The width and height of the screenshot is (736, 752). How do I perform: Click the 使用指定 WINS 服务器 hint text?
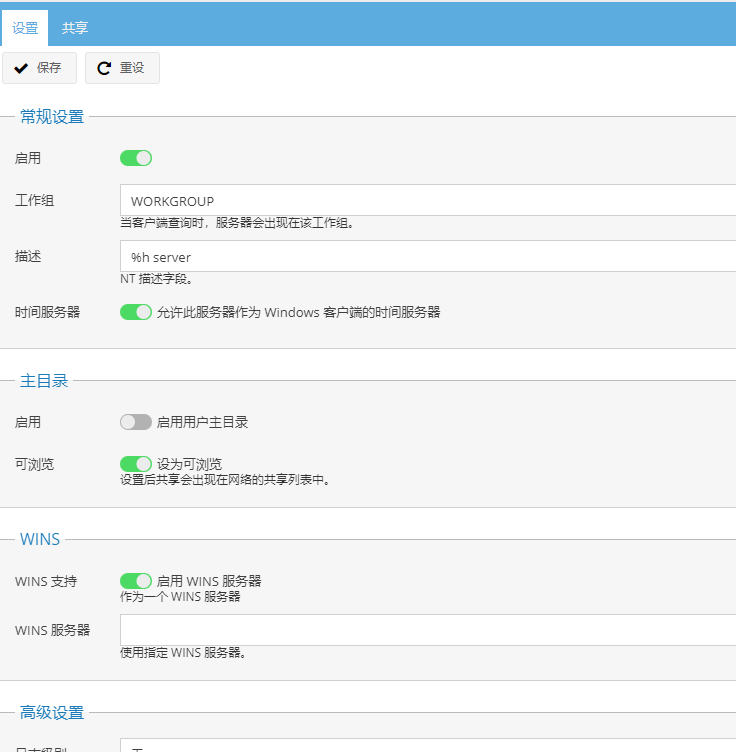point(183,653)
